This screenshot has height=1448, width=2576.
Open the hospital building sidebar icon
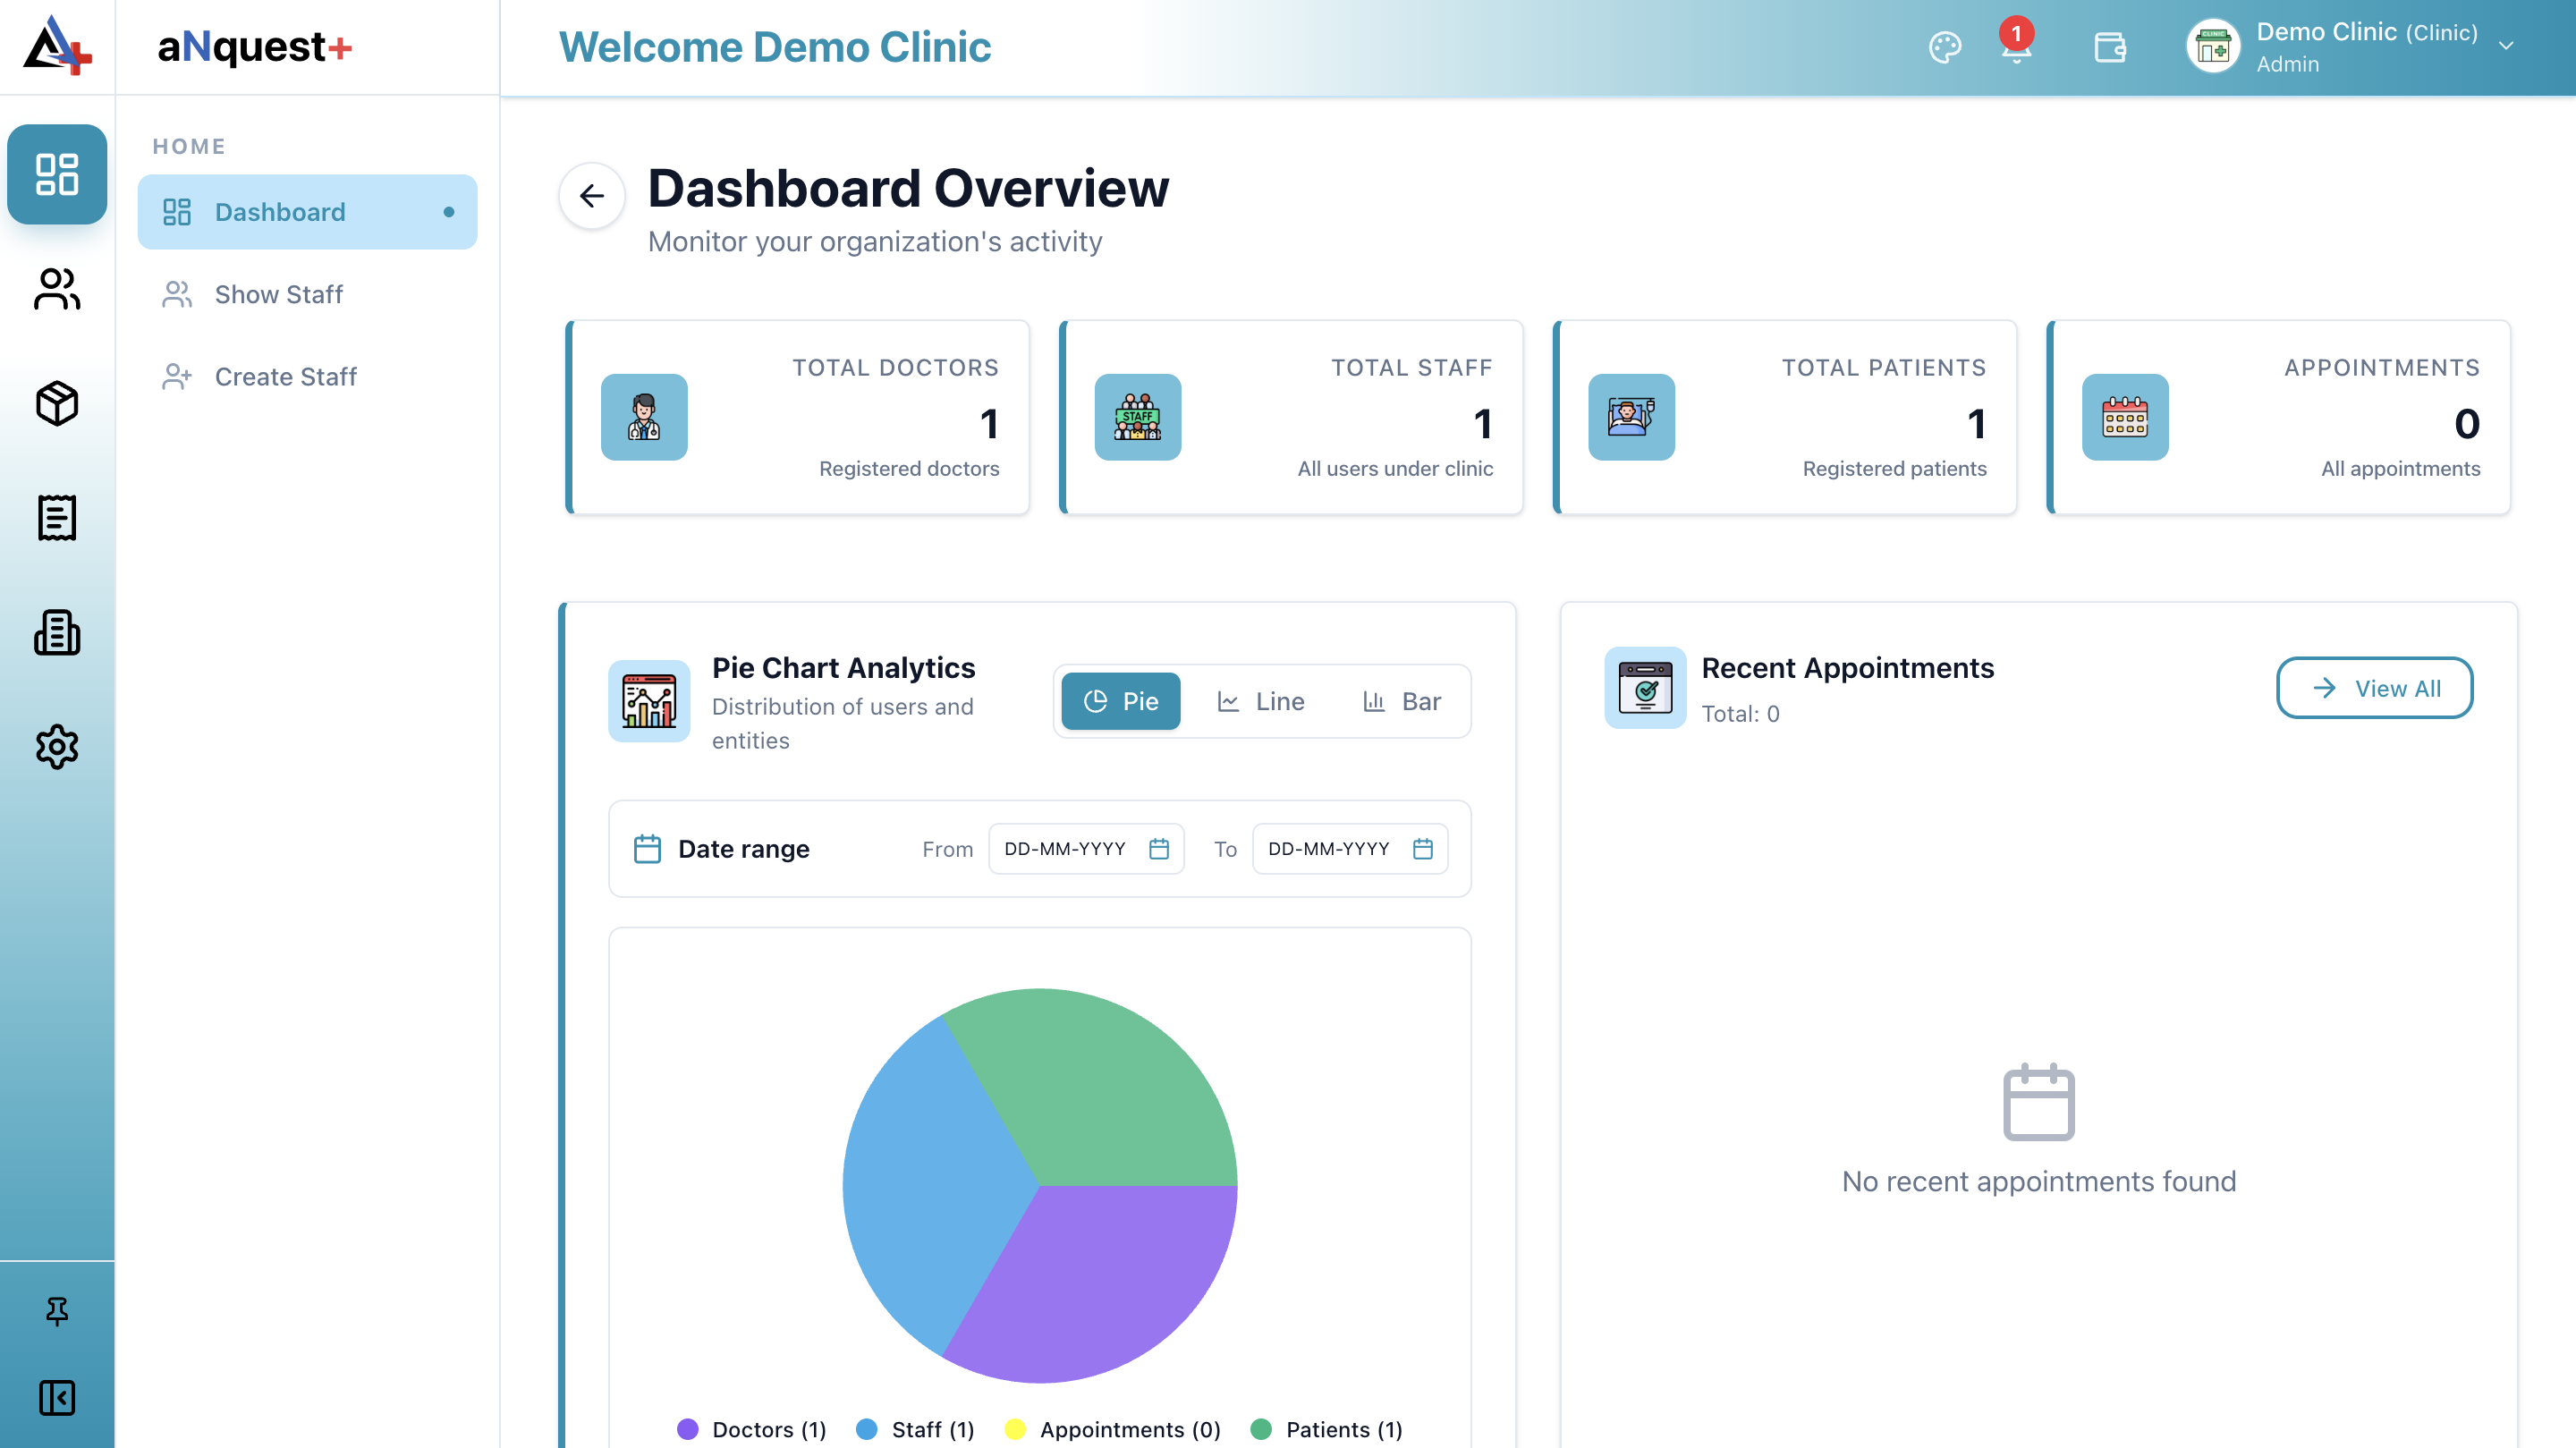(57, 633)
